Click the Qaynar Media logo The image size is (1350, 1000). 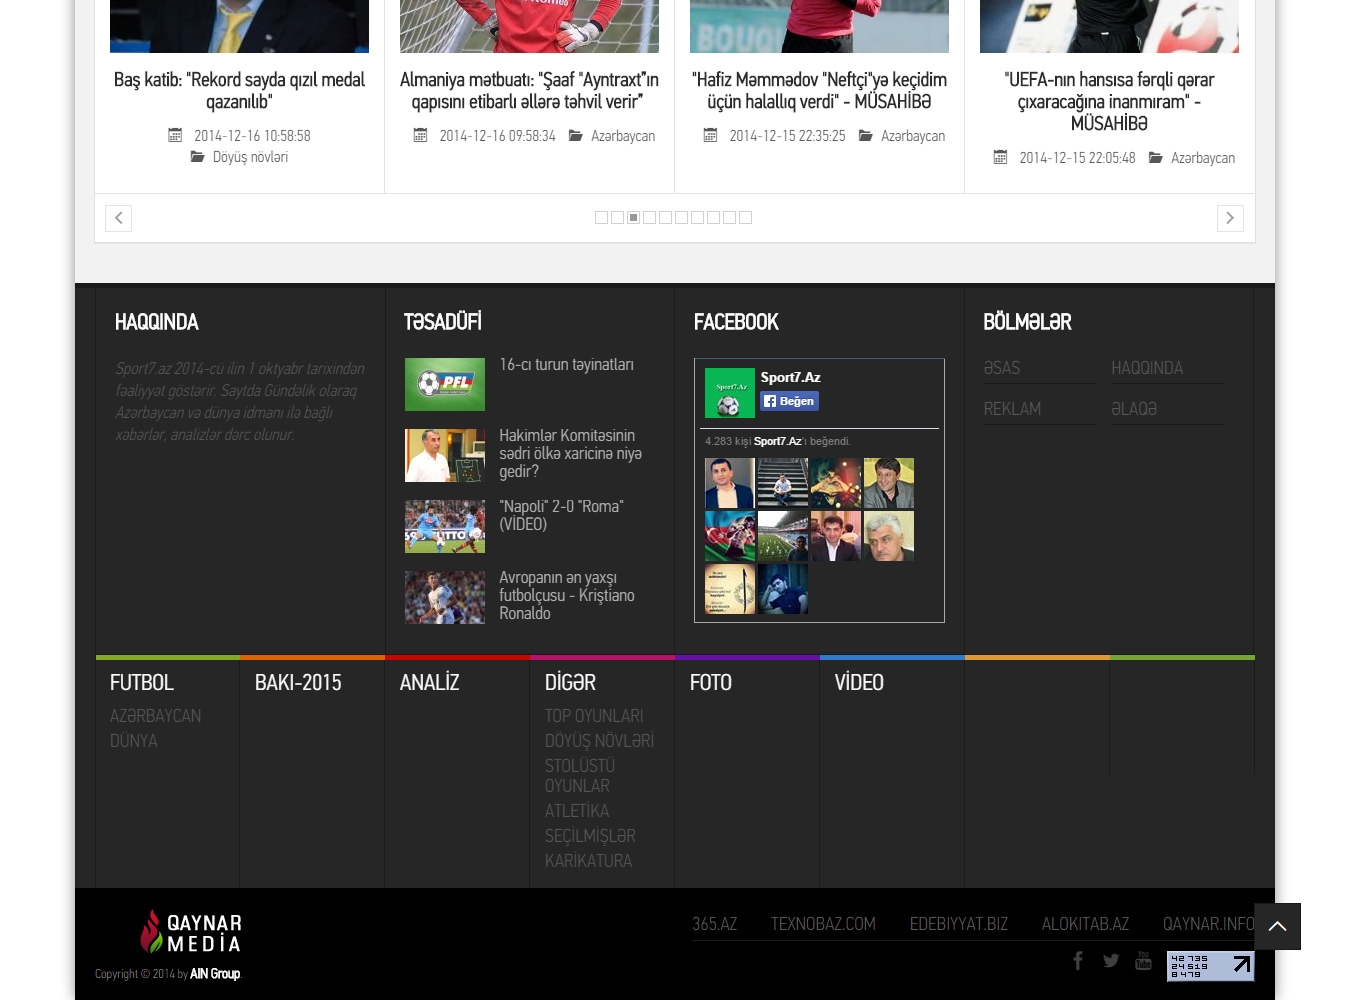click(x=191, y=932)
